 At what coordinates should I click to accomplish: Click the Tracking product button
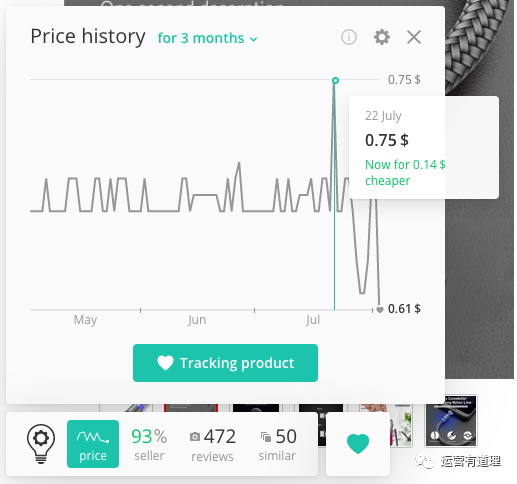point(225,363)
